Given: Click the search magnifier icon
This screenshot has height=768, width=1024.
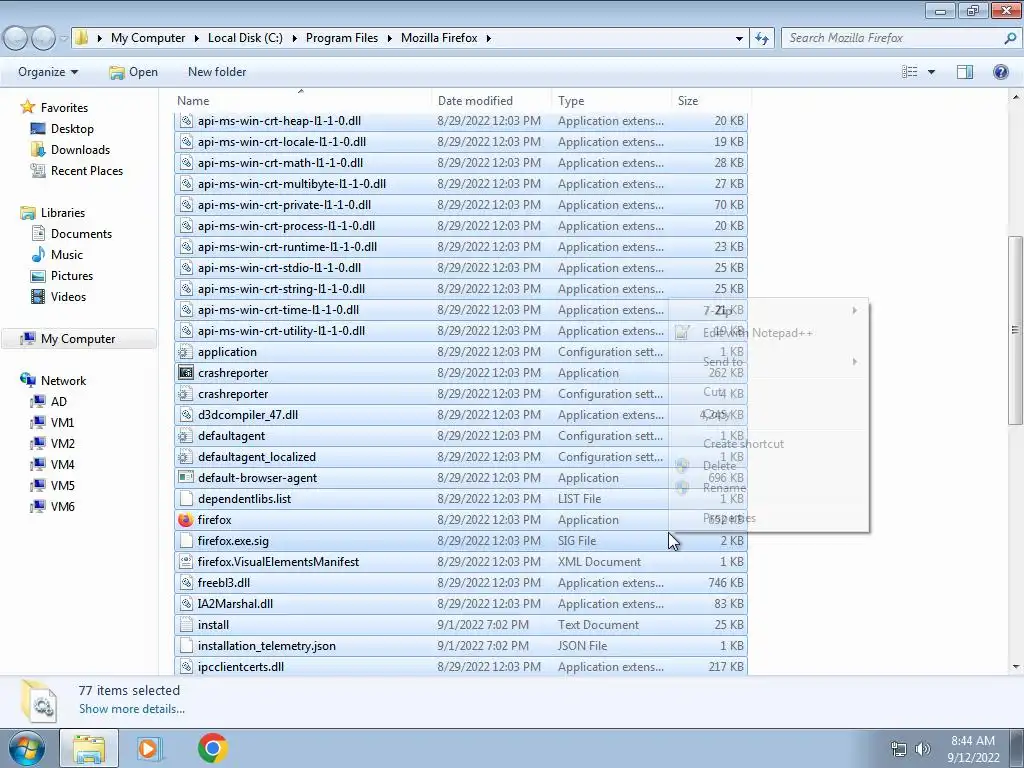Looking at the screenshot, I should [x=1010, y=39].
